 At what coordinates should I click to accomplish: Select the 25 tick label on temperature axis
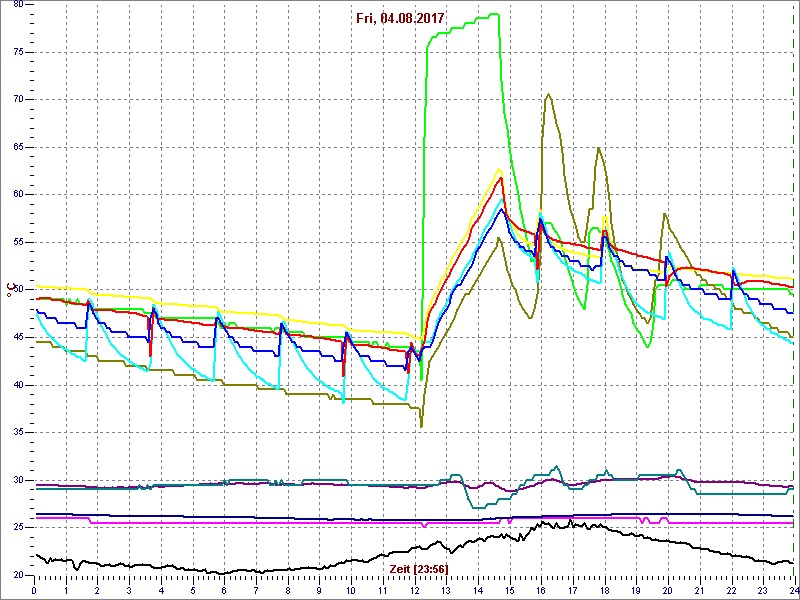coord(18,528)
